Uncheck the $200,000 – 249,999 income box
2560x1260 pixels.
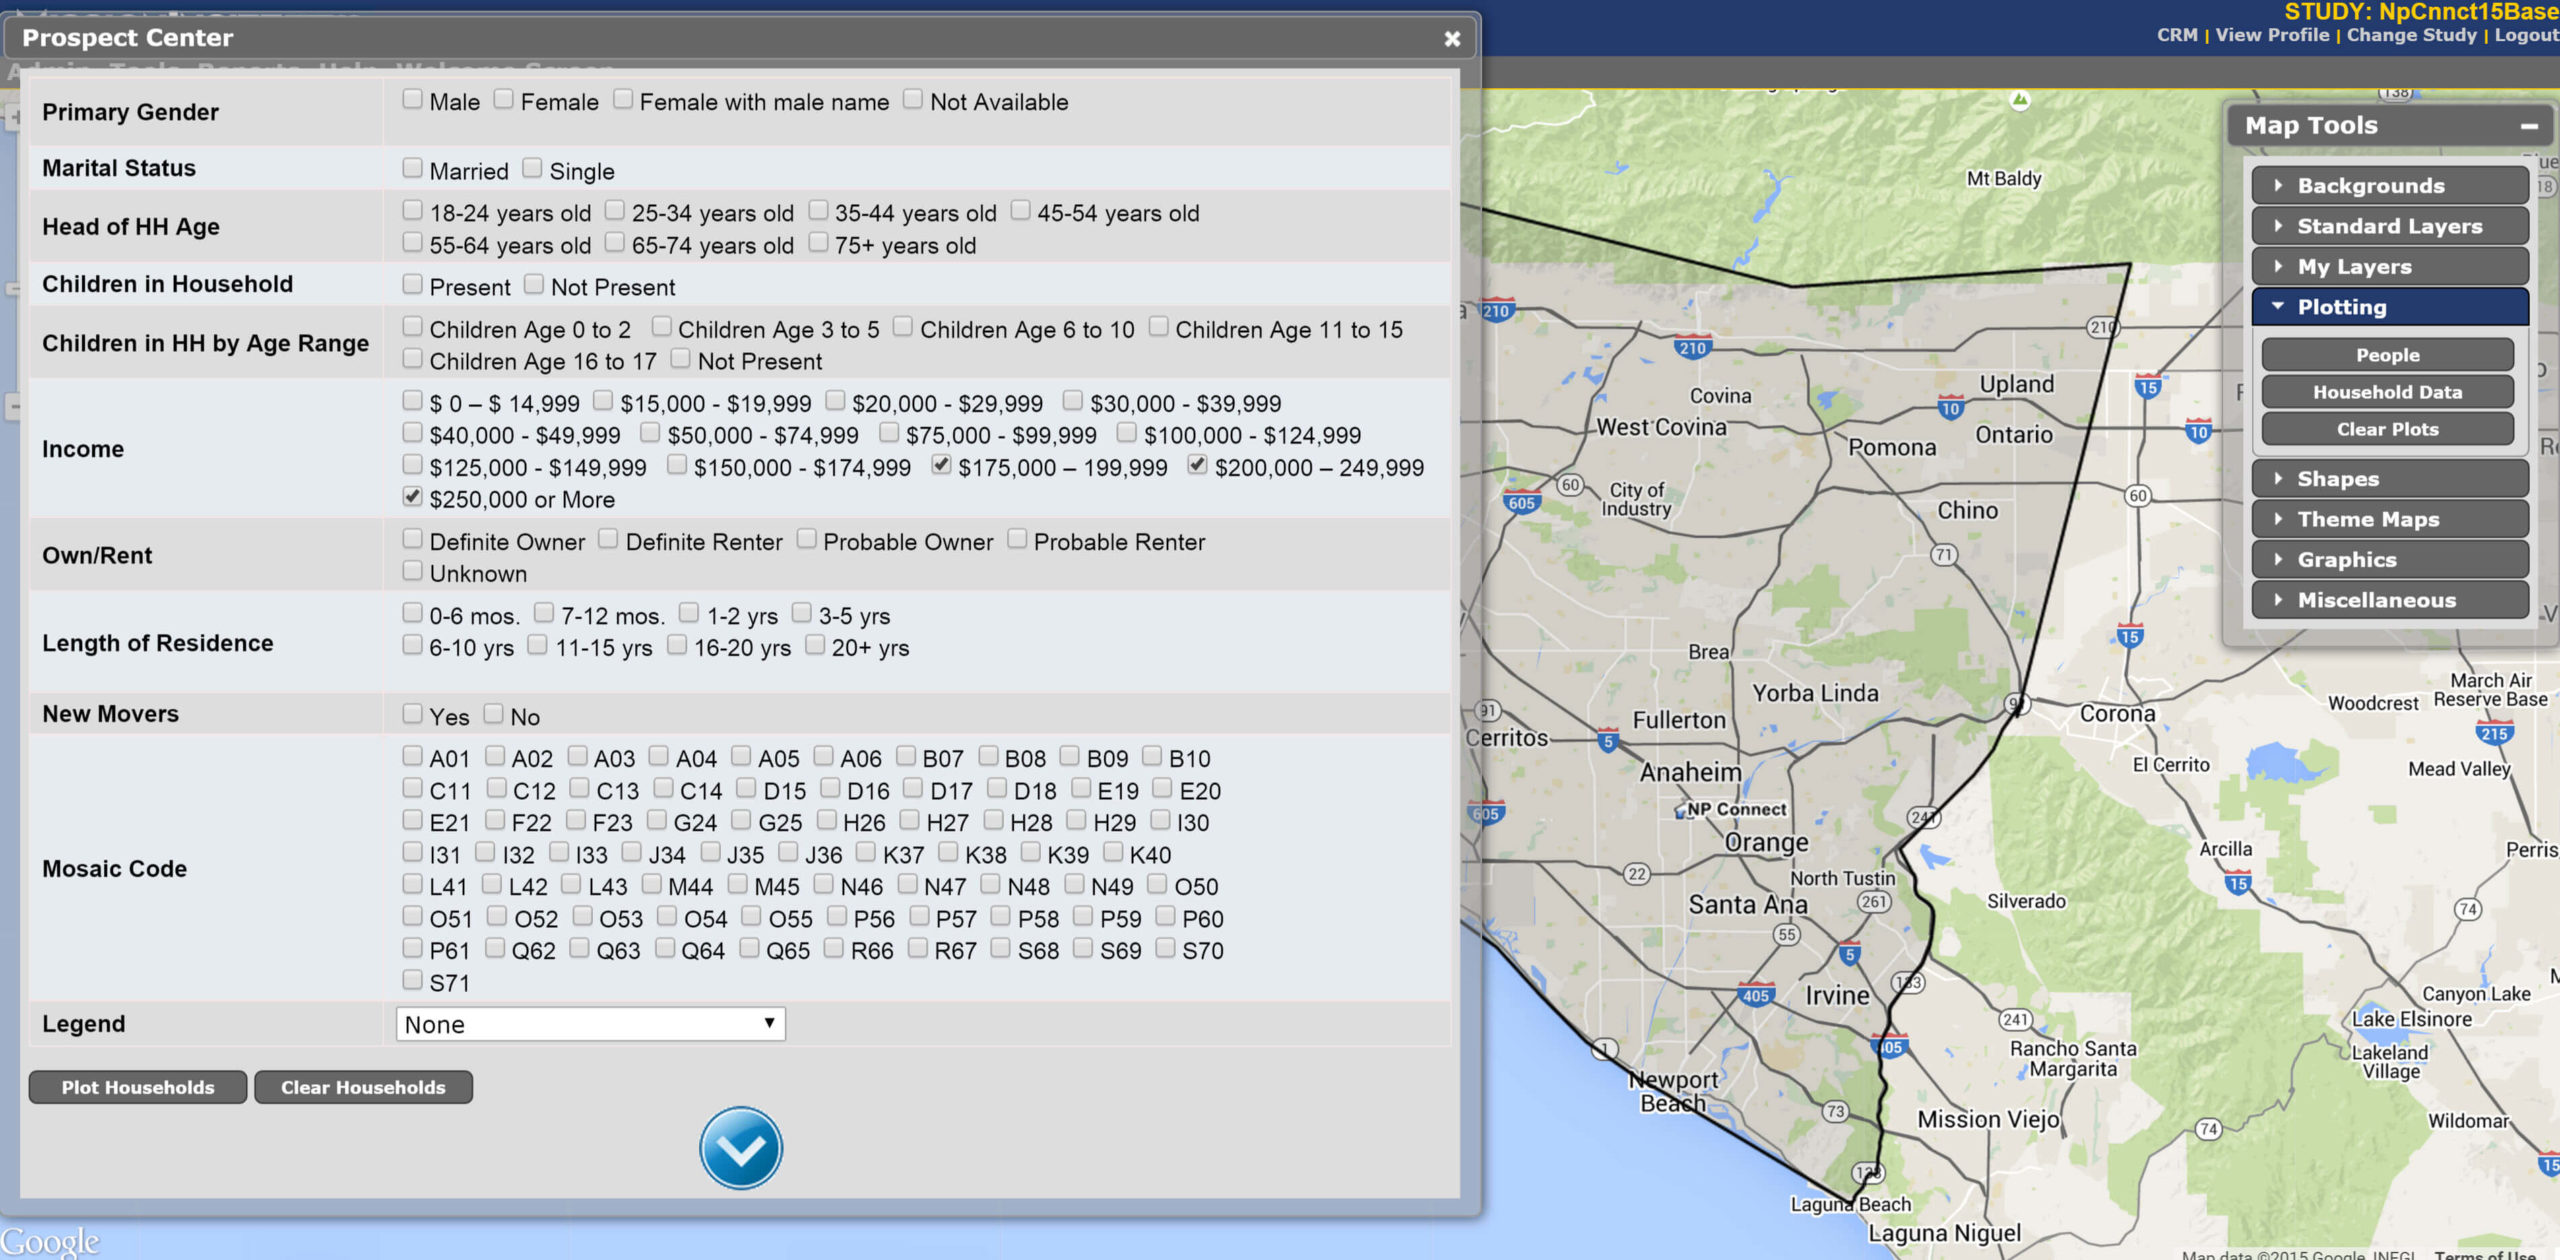click(x=1197, y=464)
